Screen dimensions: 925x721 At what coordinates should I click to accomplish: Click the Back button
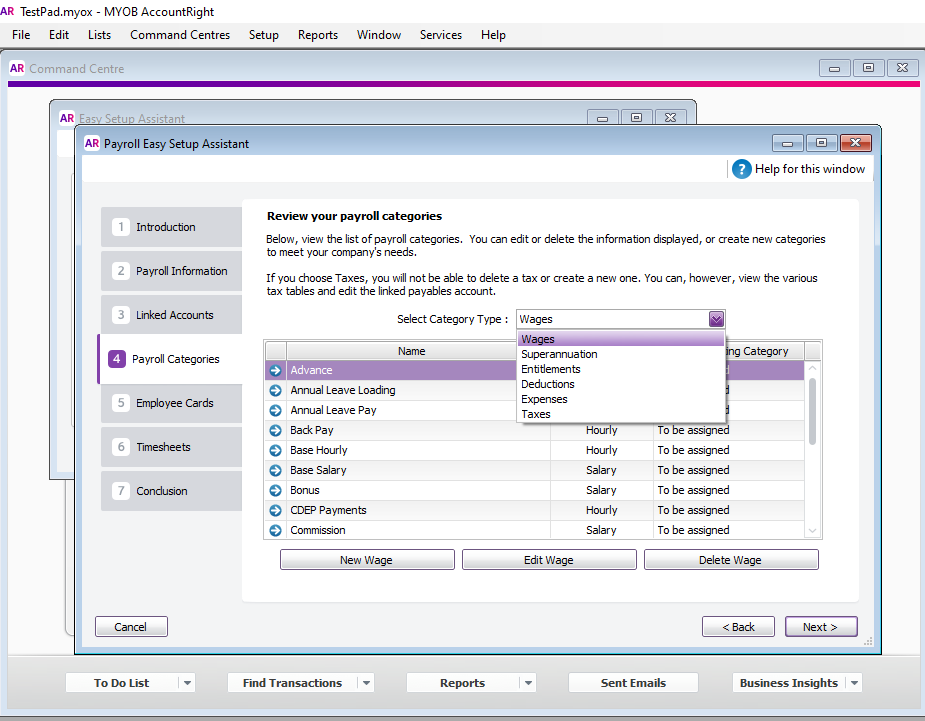point(738,627)
